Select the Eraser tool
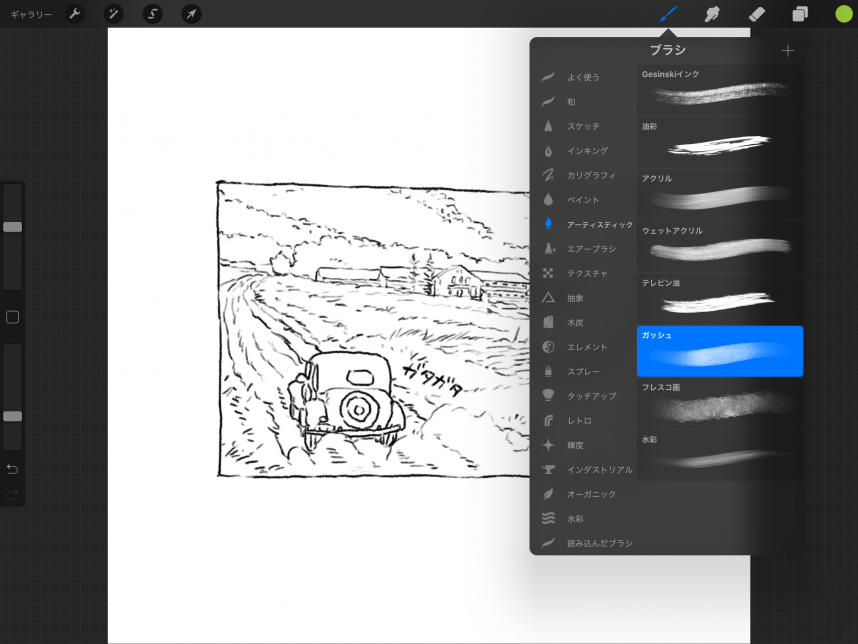This screenshot has width=858, height=644. coord(756,14)
